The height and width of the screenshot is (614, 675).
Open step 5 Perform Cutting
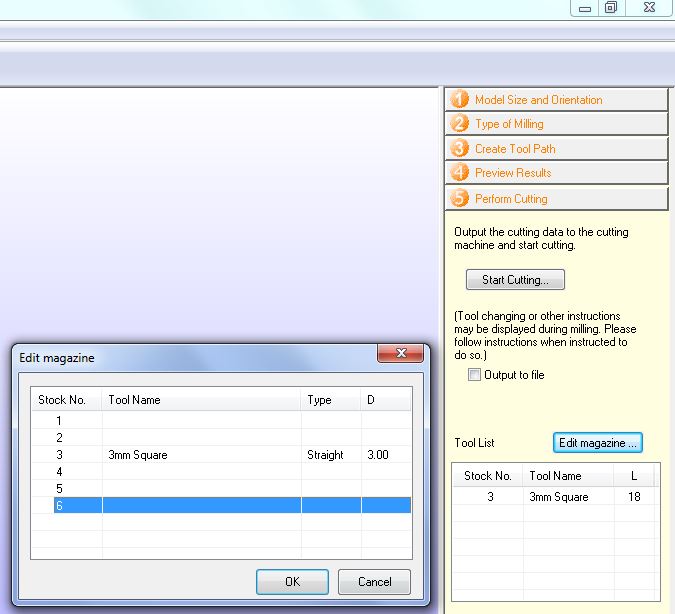point(556,198)
